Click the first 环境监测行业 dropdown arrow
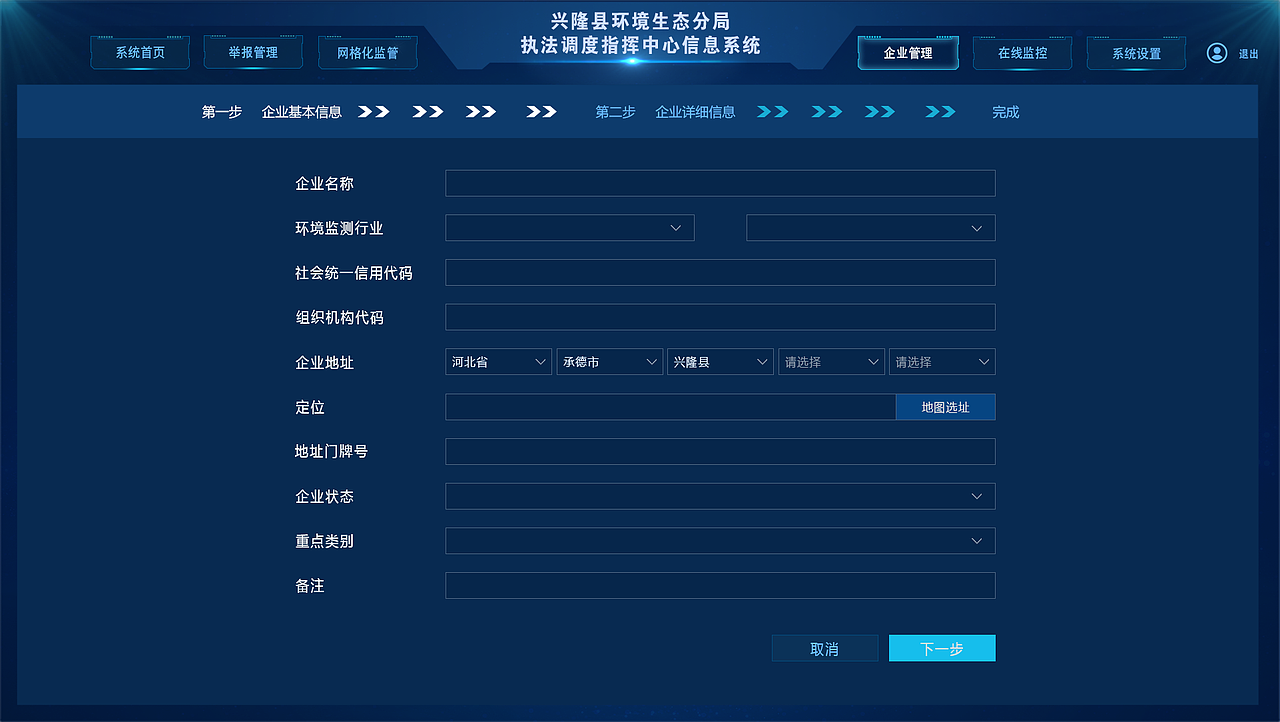This screenshot has height=722, width=1280. tap(676, 227)
